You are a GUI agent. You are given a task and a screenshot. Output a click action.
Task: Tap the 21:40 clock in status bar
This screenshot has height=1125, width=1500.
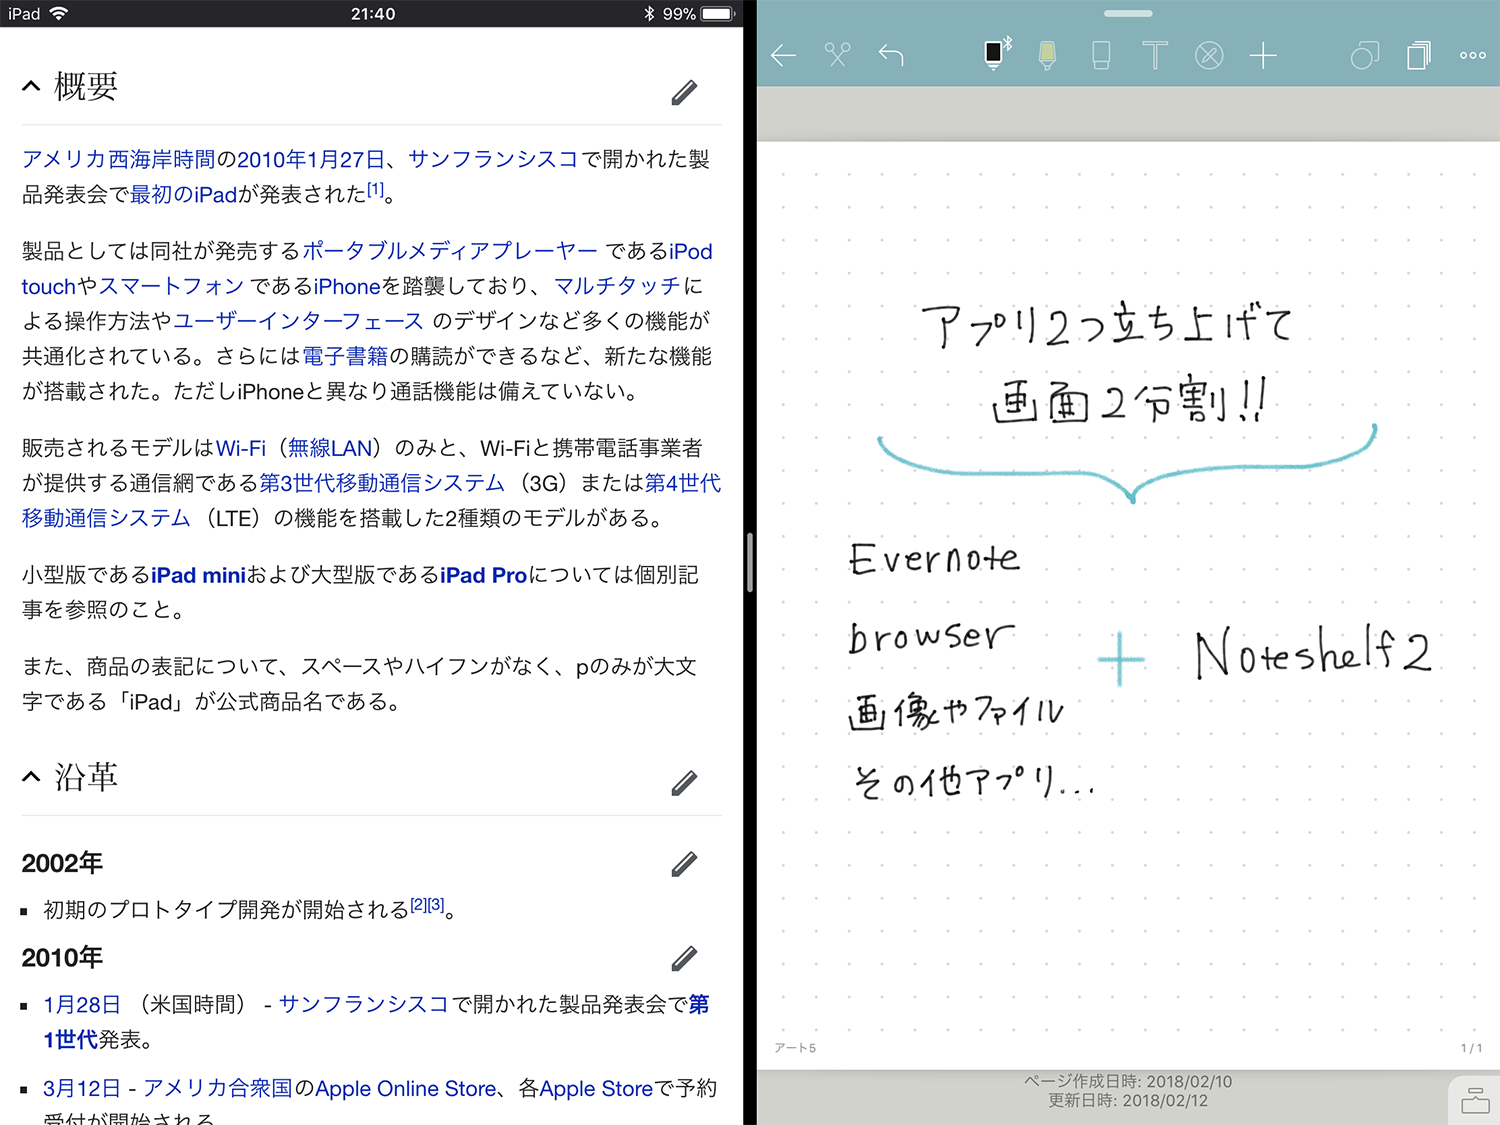[373, 14]
